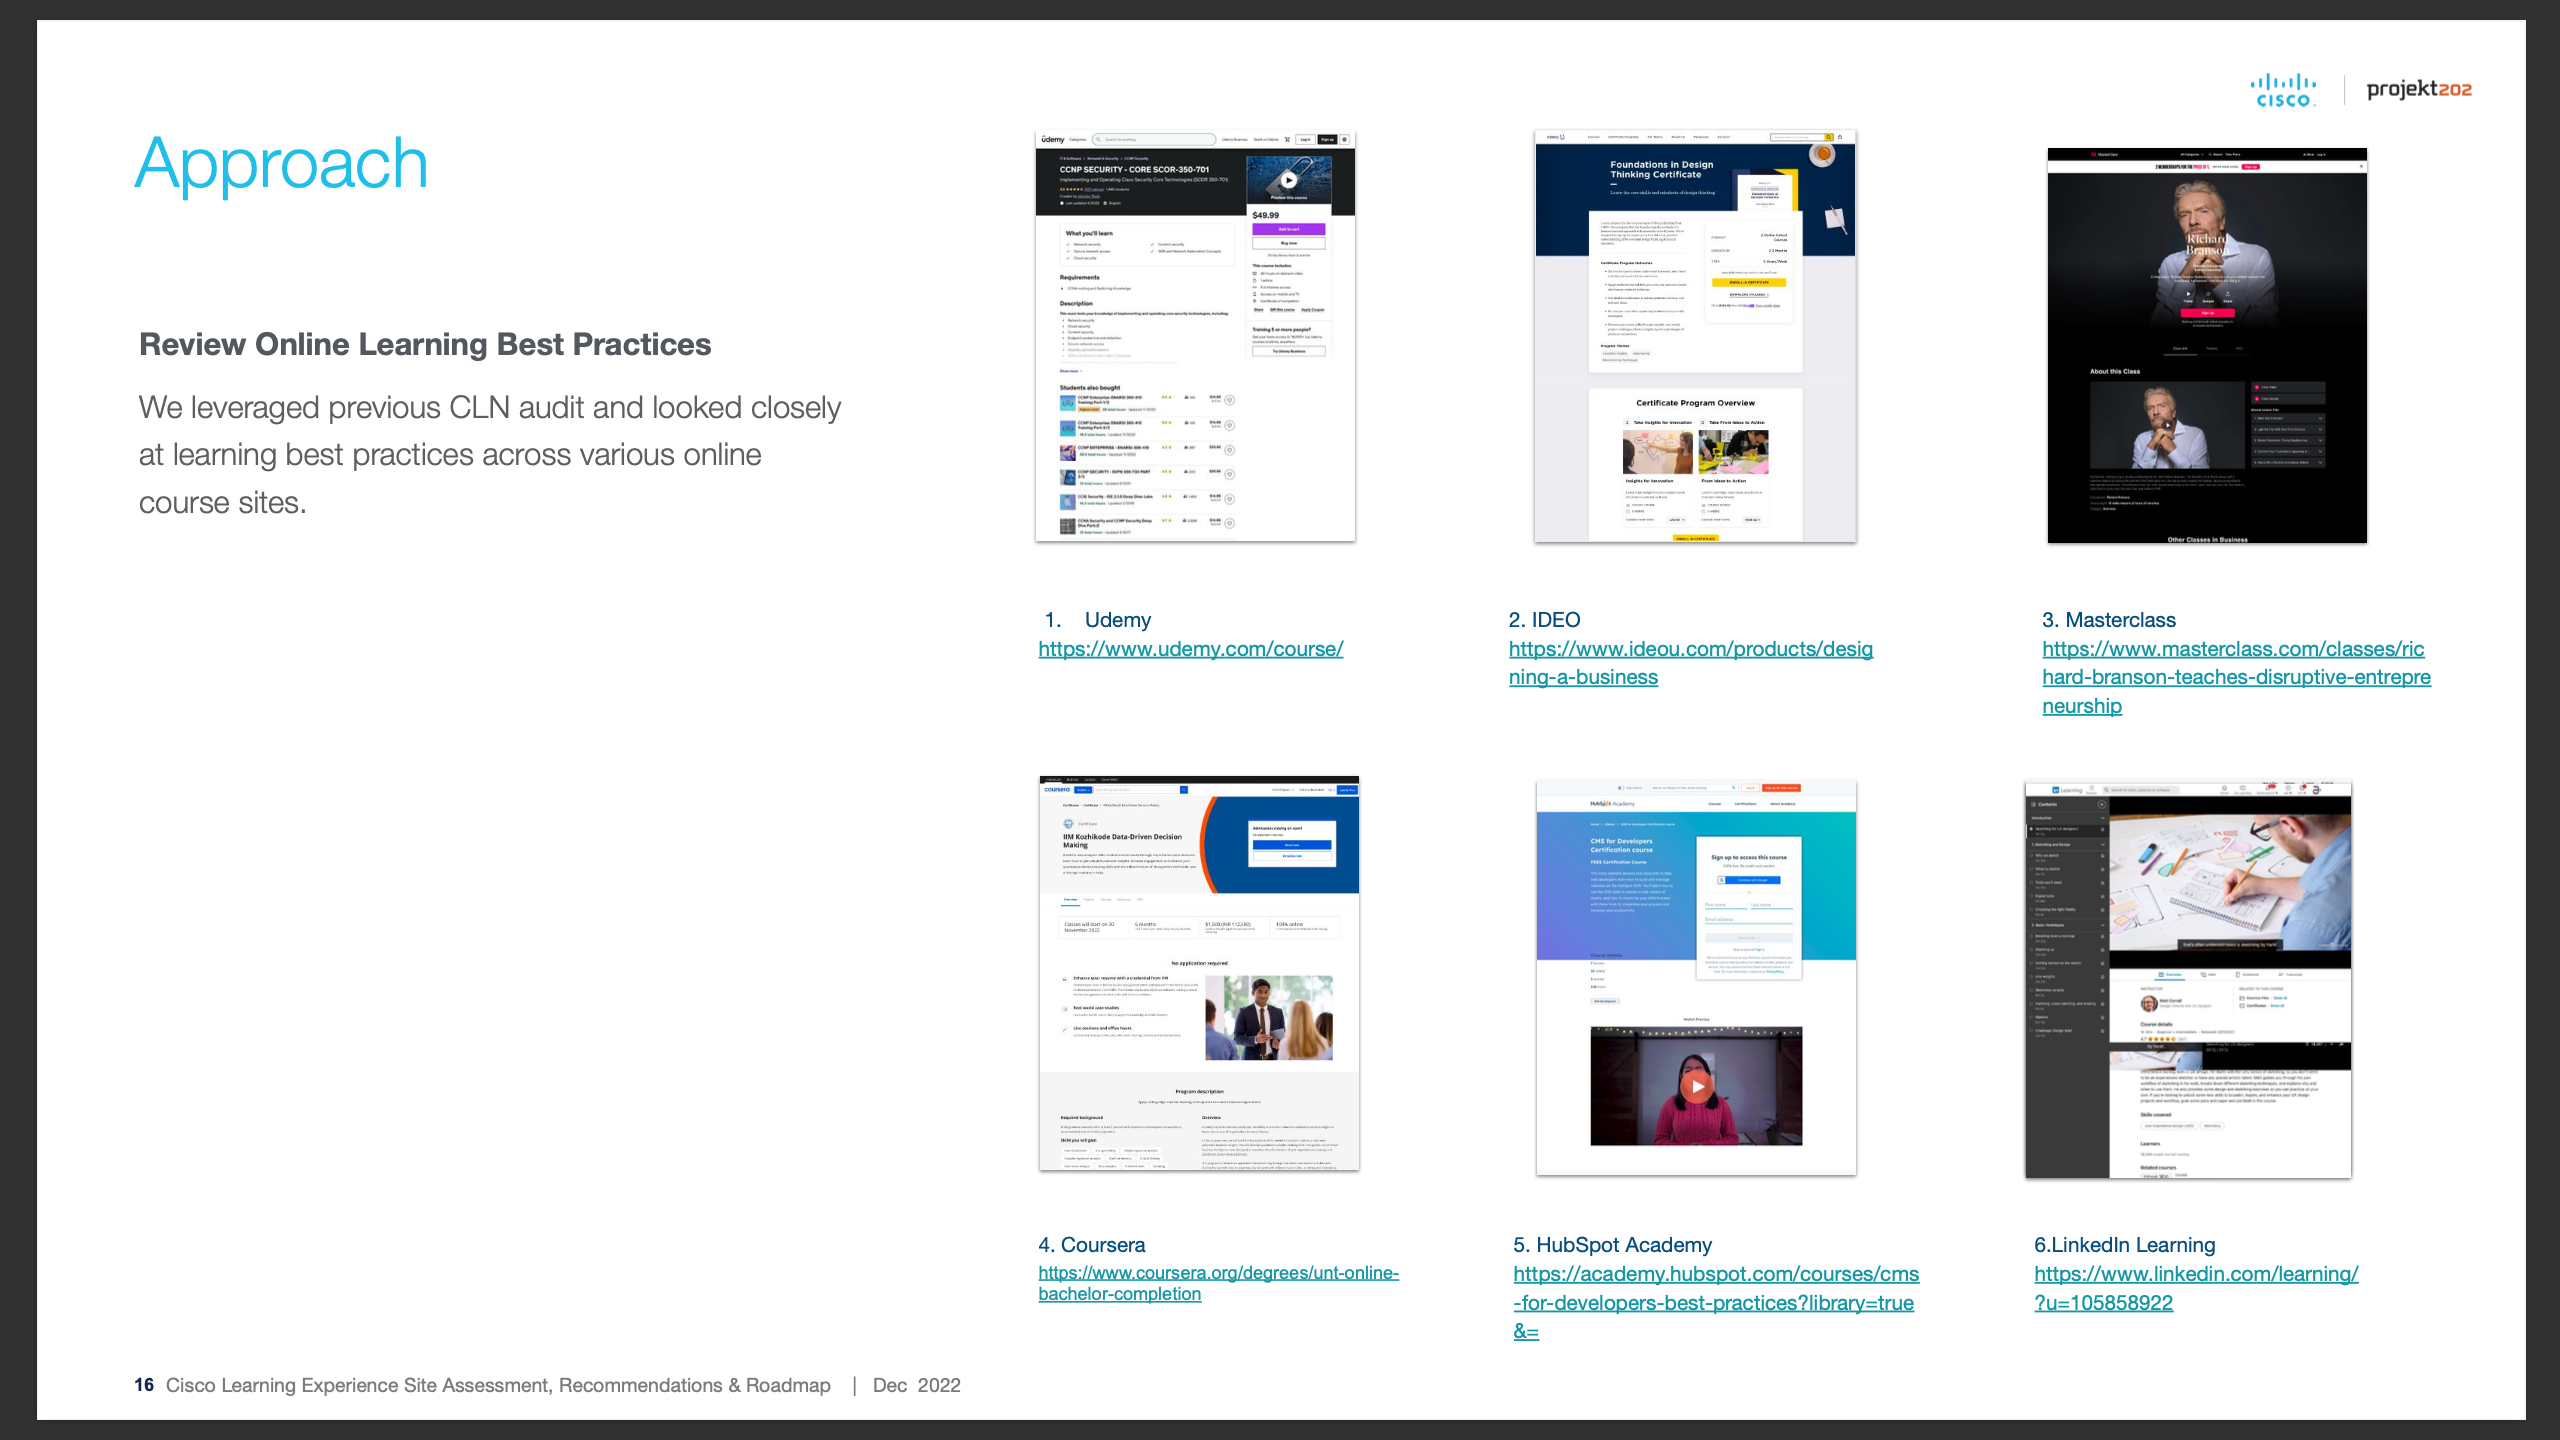Select the Coursera screenshot thumbnail
The image size is (2560, 1440).
[x=1199, y=973]
